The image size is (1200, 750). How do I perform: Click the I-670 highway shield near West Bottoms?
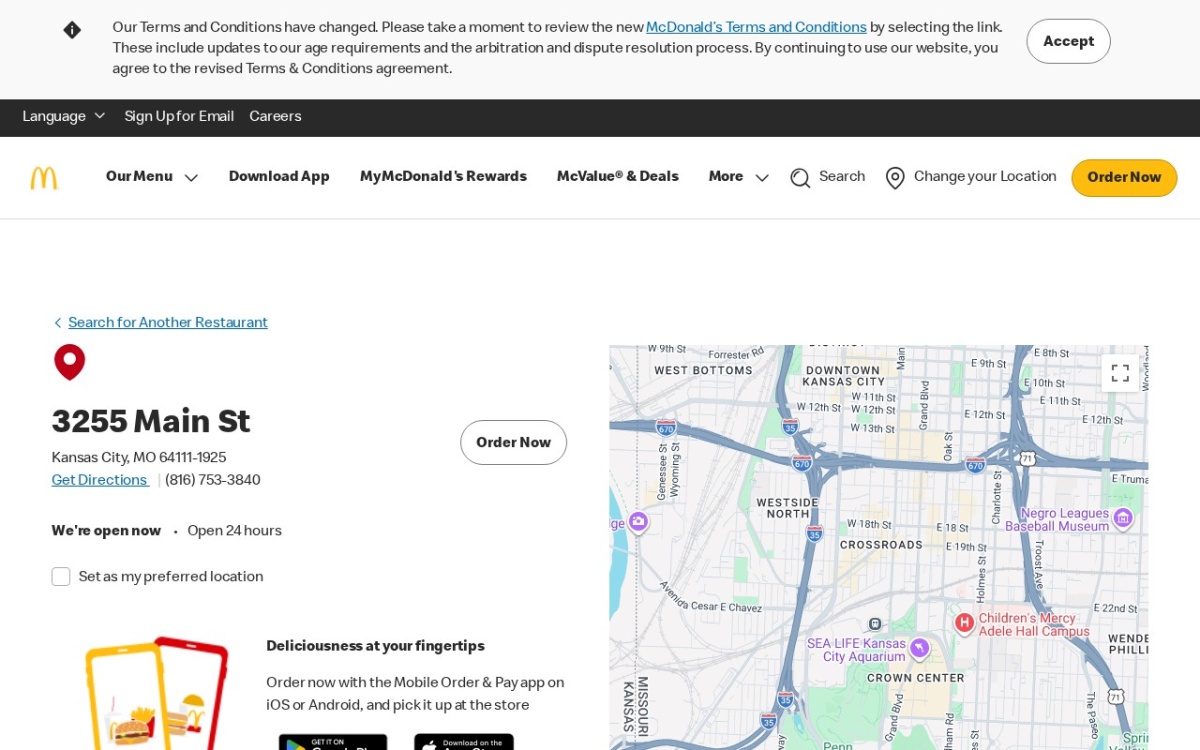666,427
